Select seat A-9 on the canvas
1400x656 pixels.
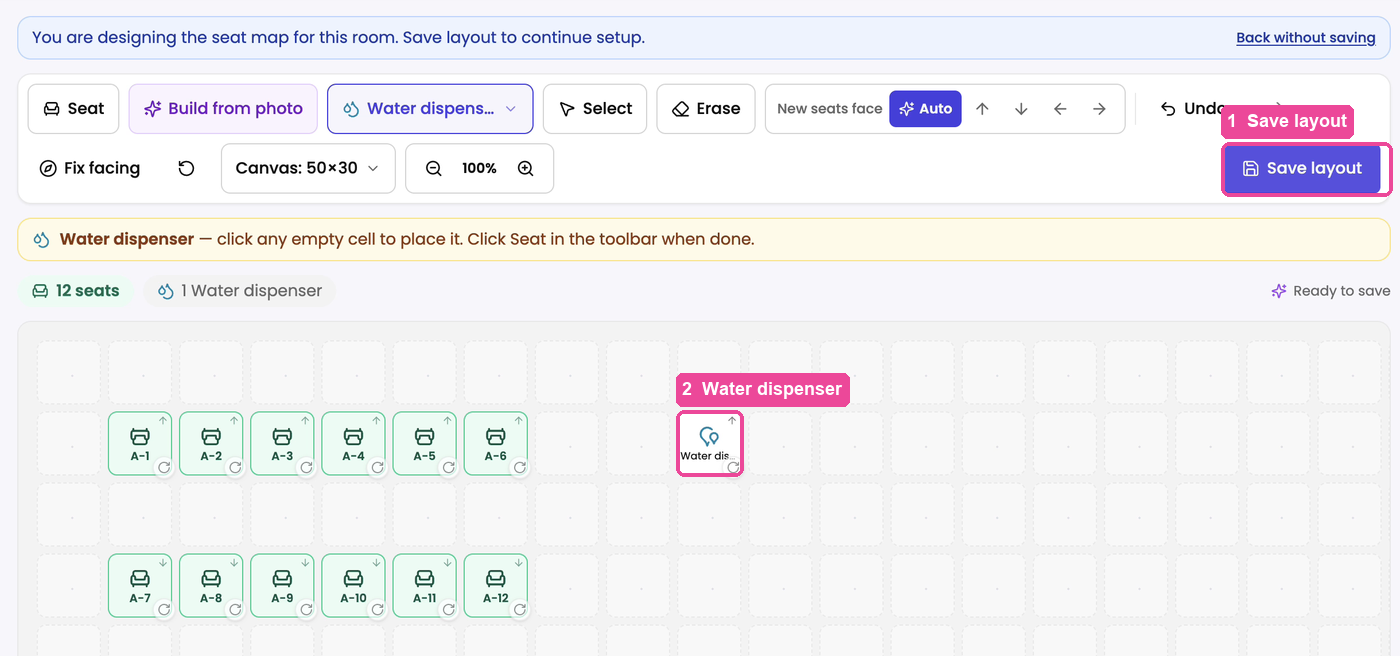tap(282, 586)
